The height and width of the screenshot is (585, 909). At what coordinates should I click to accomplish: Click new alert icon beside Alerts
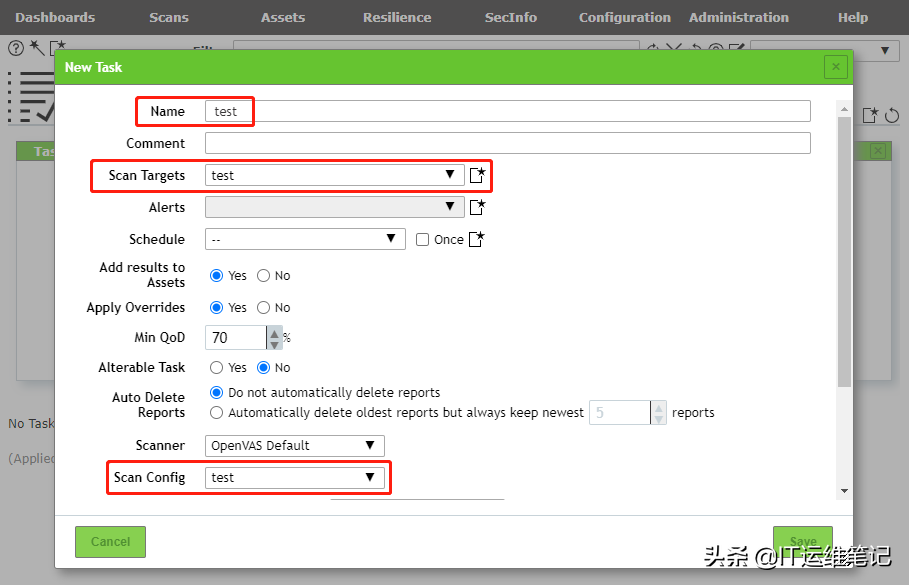pyautogui.click(x=478, y=207)
